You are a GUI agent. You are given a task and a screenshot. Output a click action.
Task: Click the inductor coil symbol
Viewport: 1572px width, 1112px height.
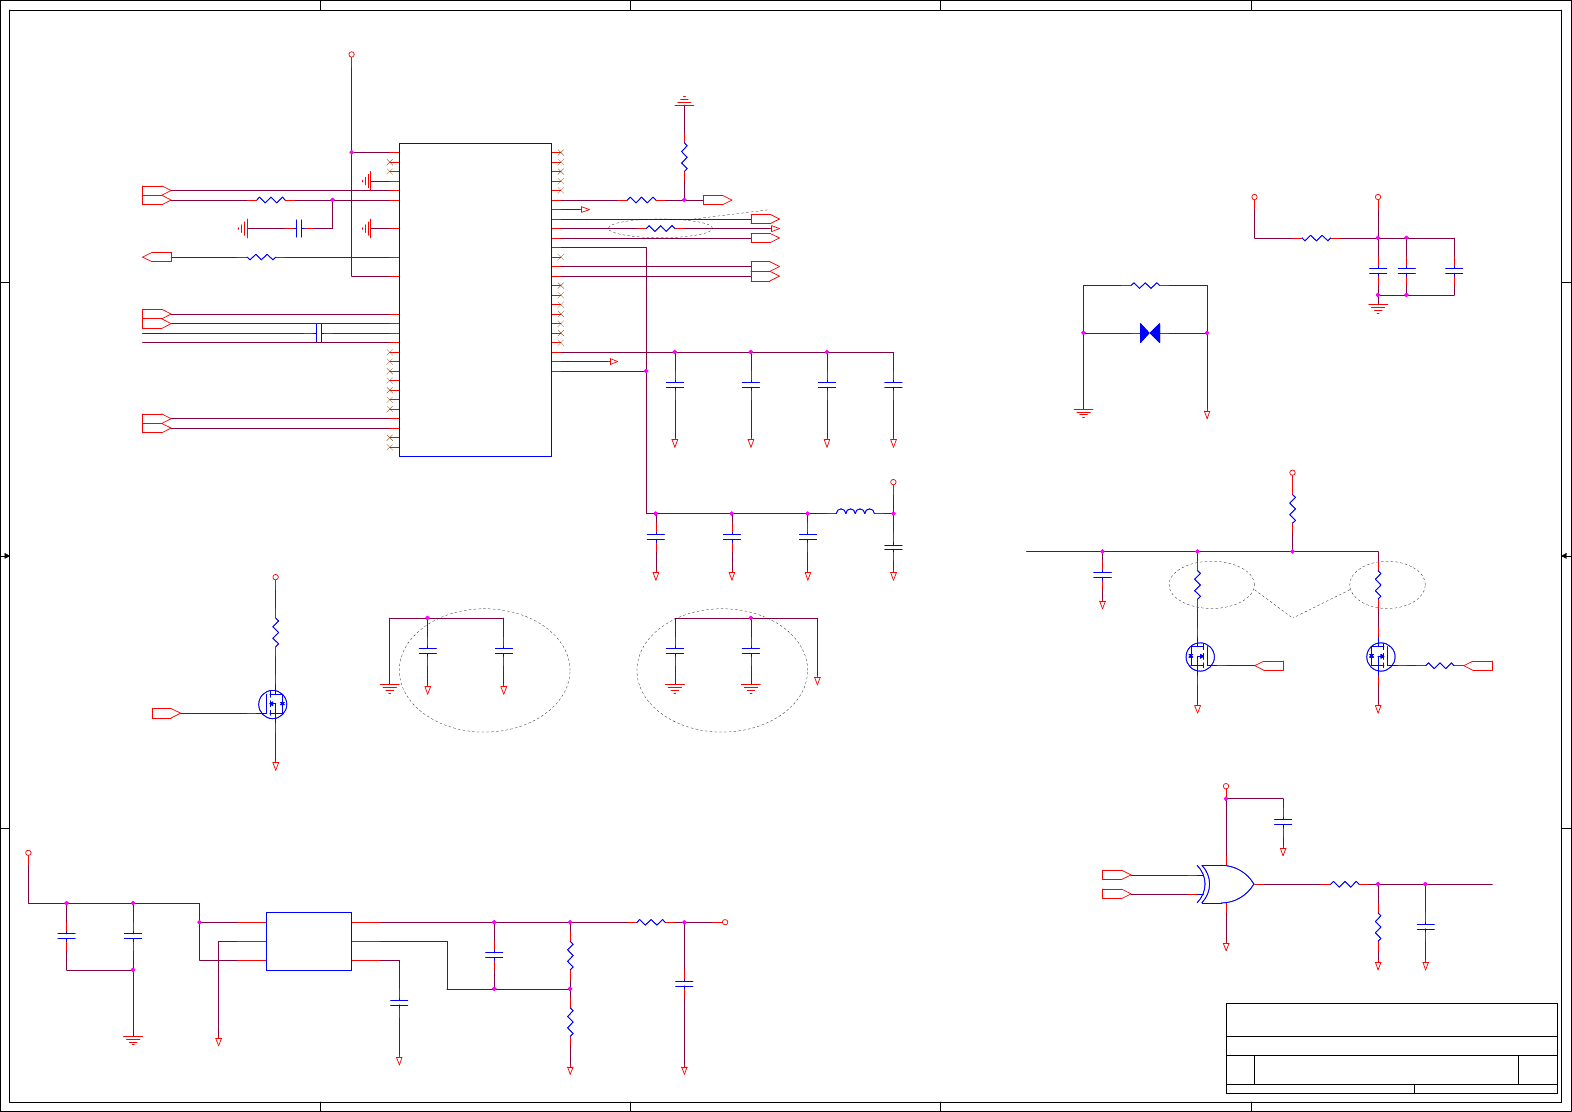(x=855, y=511)
